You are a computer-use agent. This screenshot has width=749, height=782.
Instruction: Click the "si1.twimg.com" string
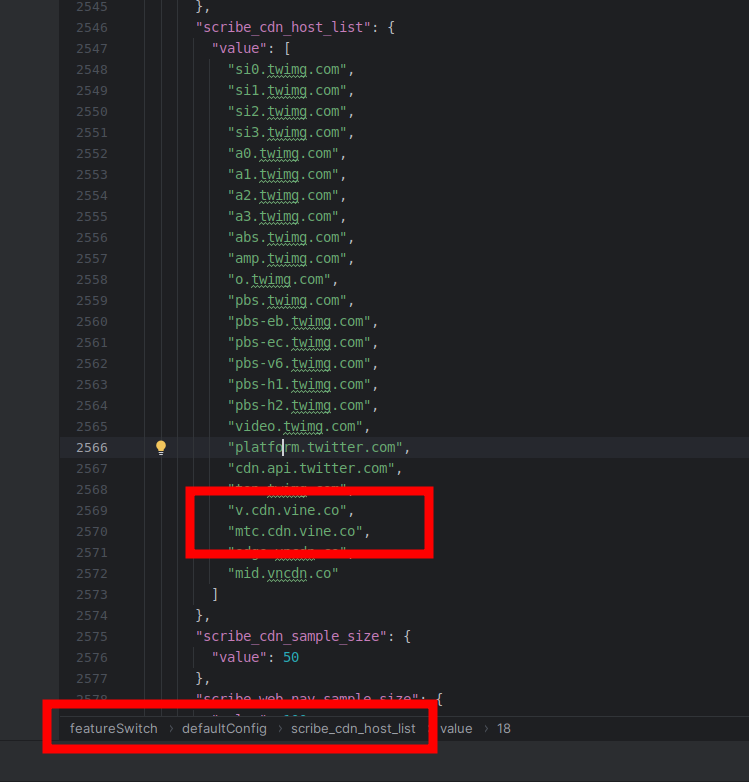(x=287, y=90)
